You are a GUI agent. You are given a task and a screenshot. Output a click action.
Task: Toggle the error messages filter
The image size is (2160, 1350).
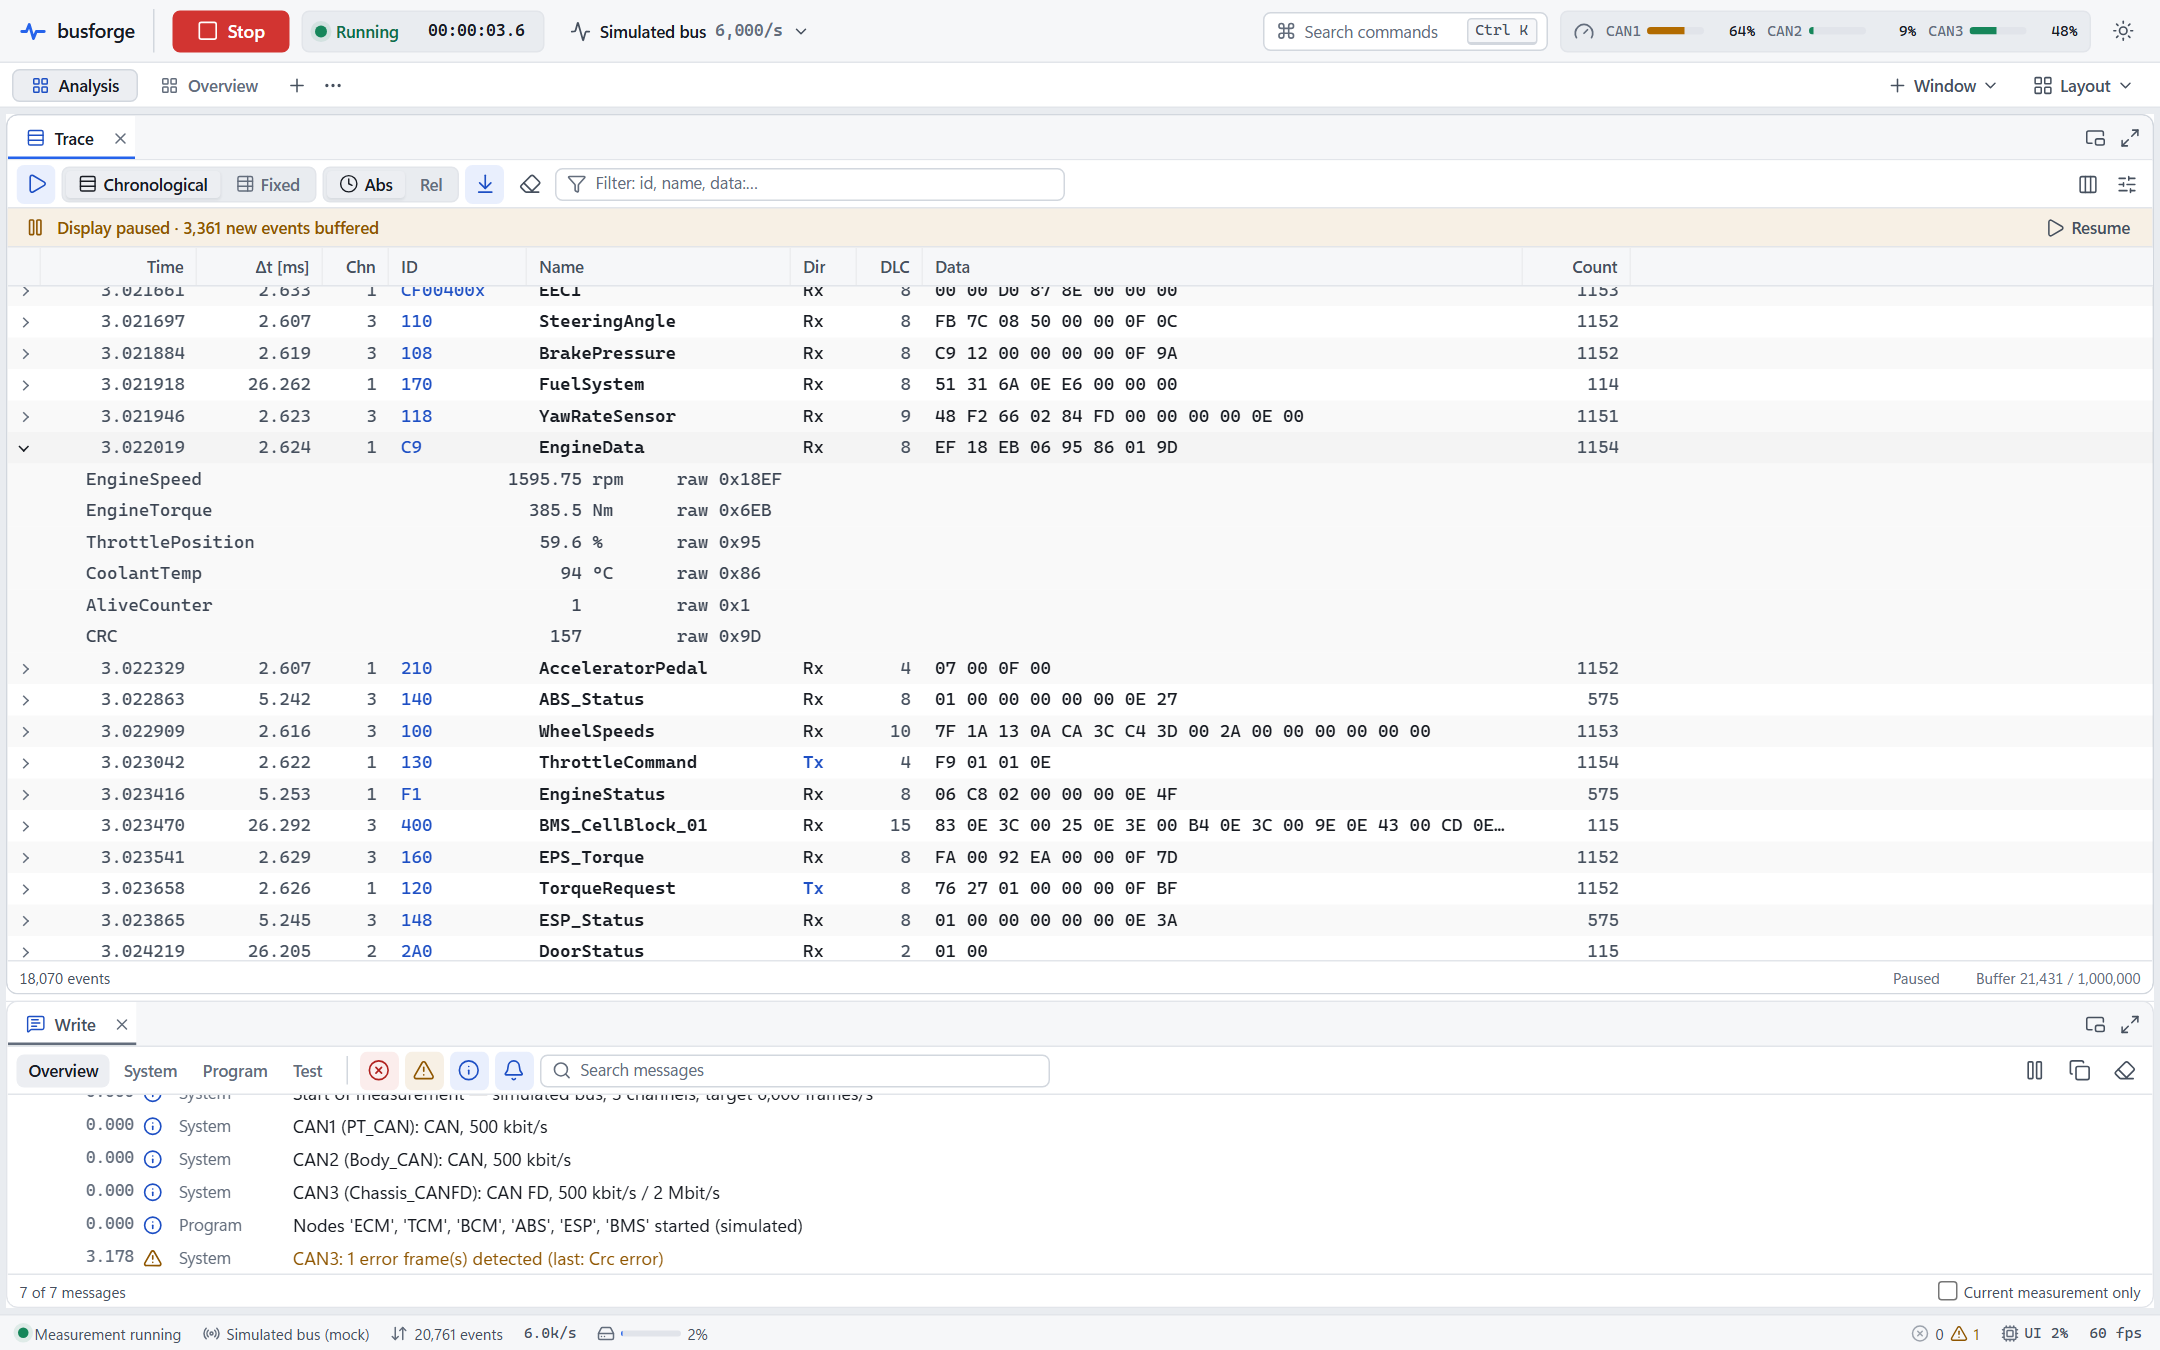379,1071
